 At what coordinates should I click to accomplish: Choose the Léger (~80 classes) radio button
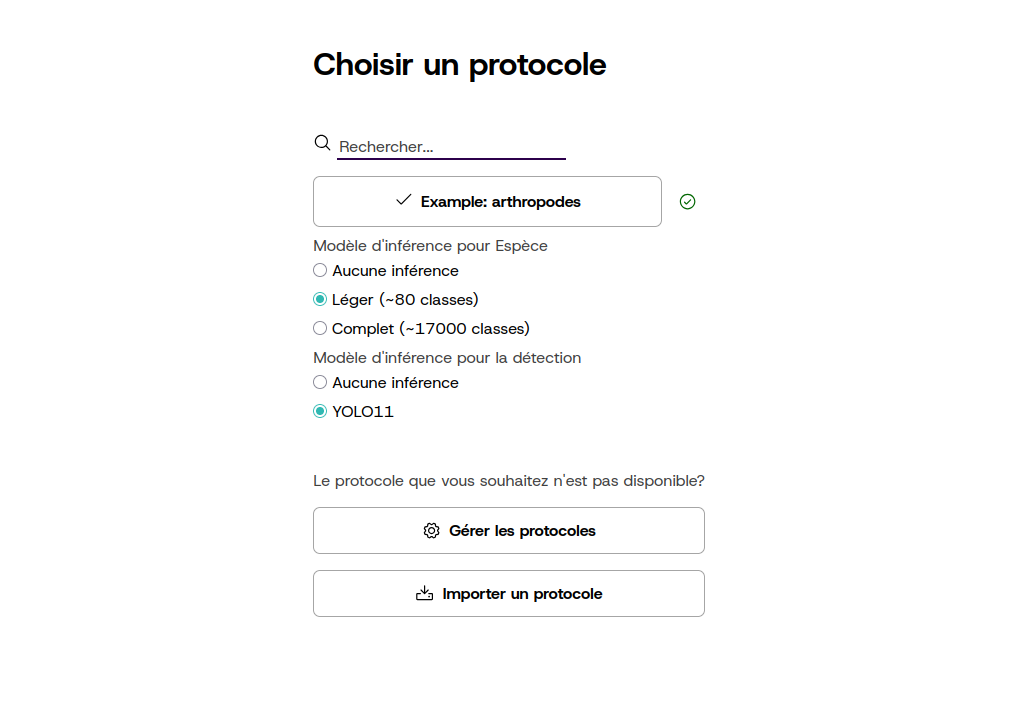pos(320,299)
